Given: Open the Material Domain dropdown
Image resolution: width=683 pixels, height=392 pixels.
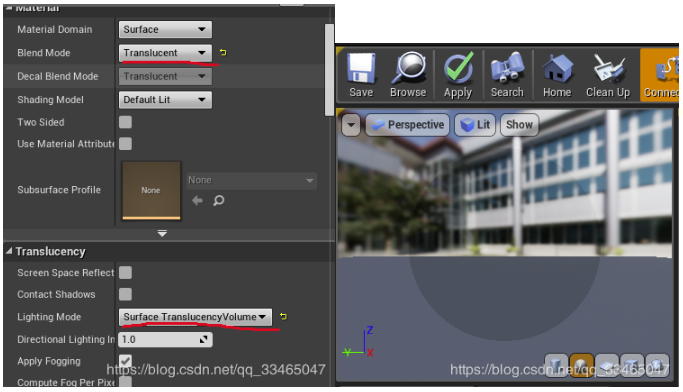Looking at the screenshot, I should [x=165, y=30].
